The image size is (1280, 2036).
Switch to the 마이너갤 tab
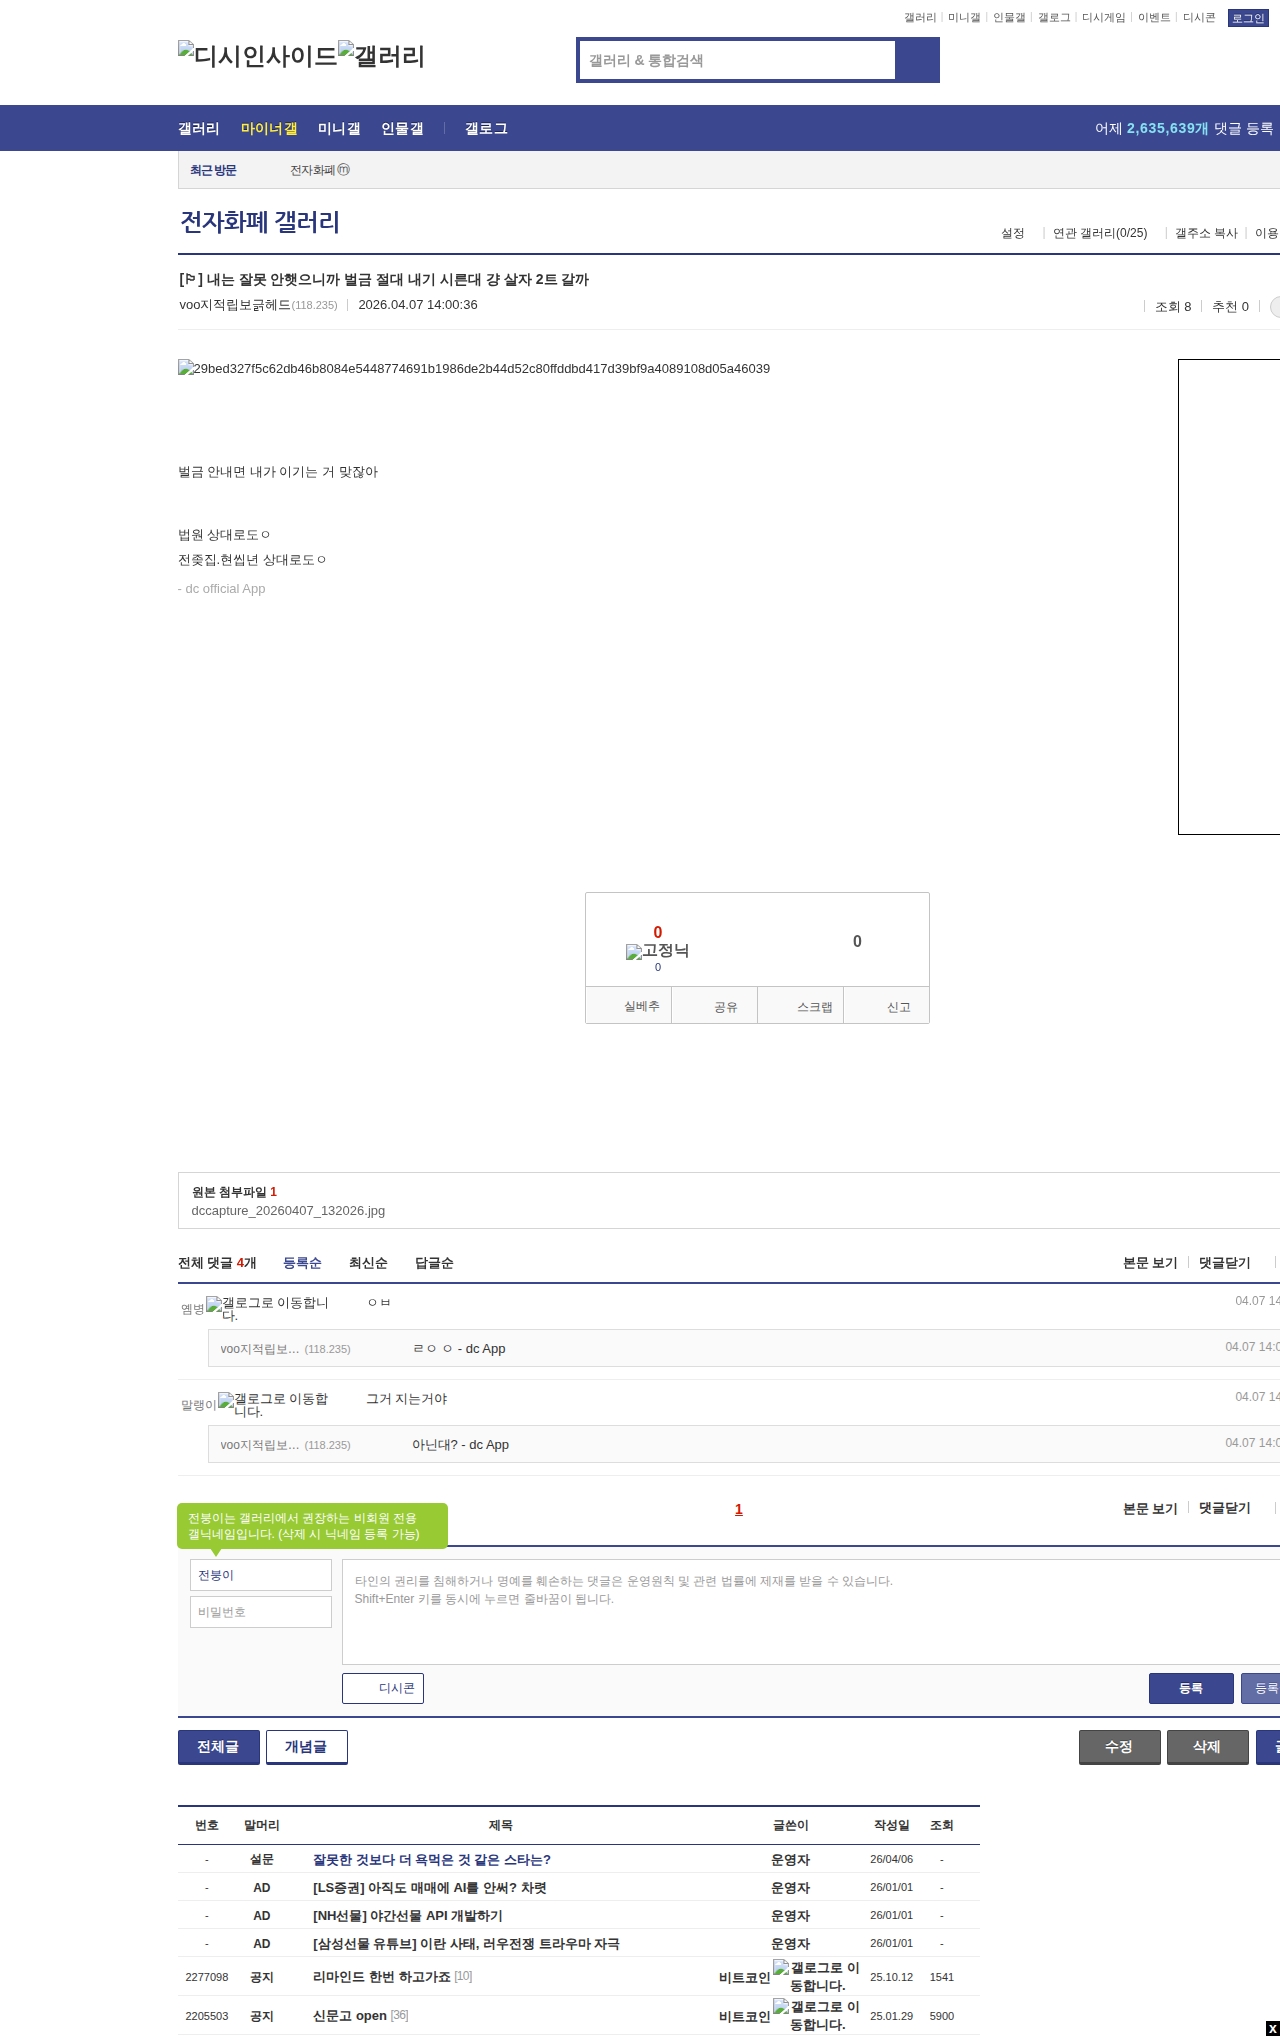pyautogui.click(x=268, y=129)
